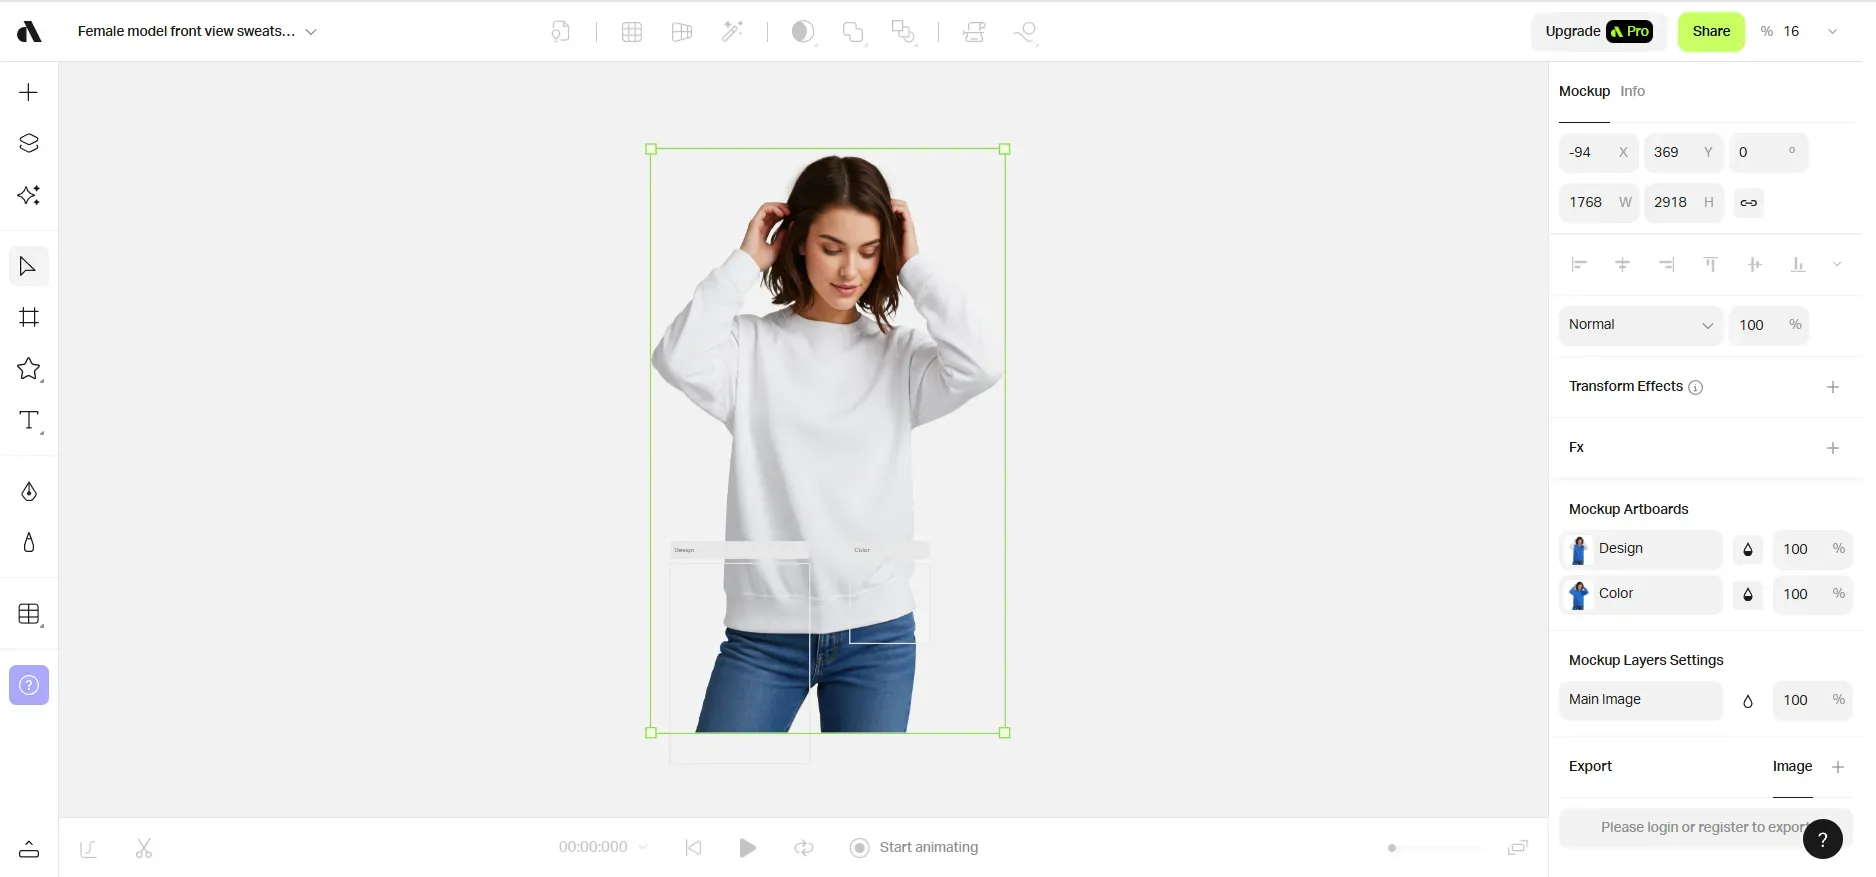
Task: Click the mask circle toolbar icon
Action: [803, 32]
